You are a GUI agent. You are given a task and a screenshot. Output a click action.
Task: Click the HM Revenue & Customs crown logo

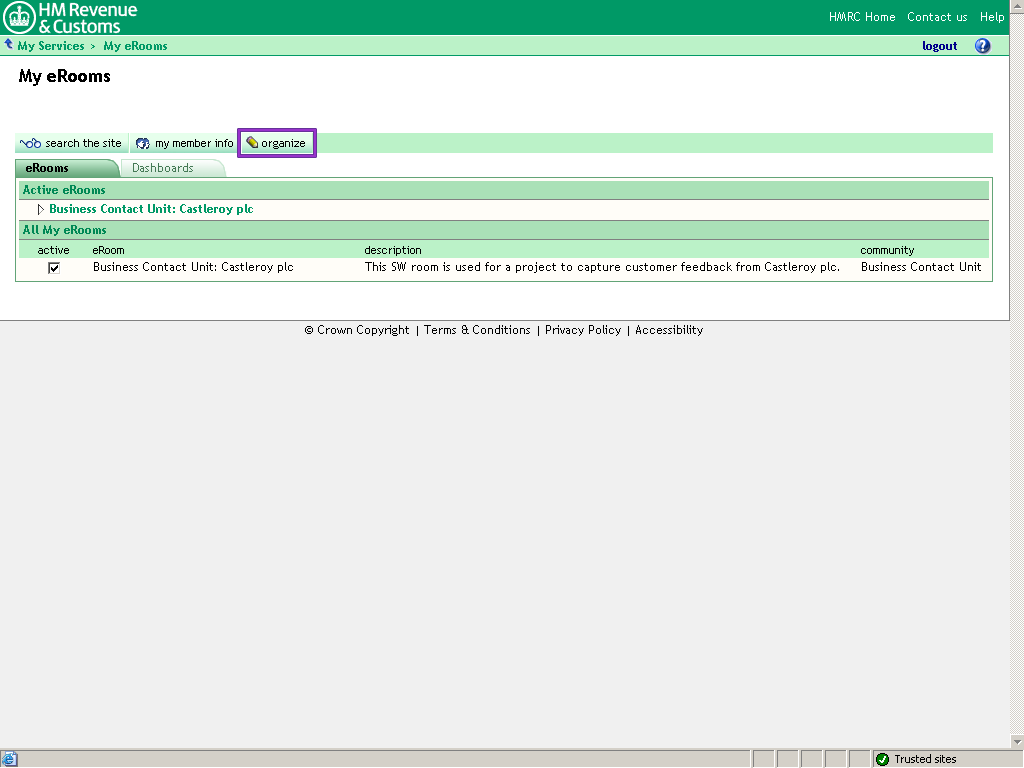click(x=20, y=17)
